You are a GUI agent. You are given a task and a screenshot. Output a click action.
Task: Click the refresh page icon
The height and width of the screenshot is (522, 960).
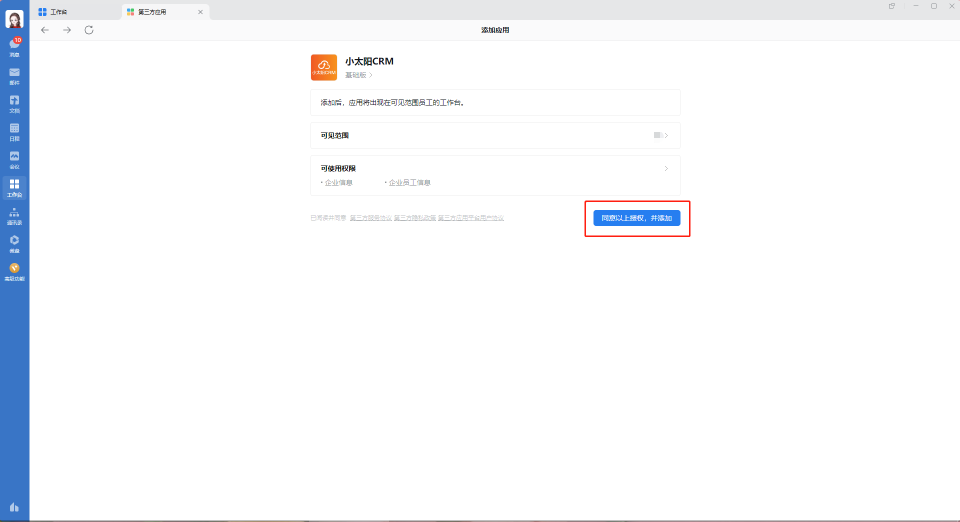point(89,30)
